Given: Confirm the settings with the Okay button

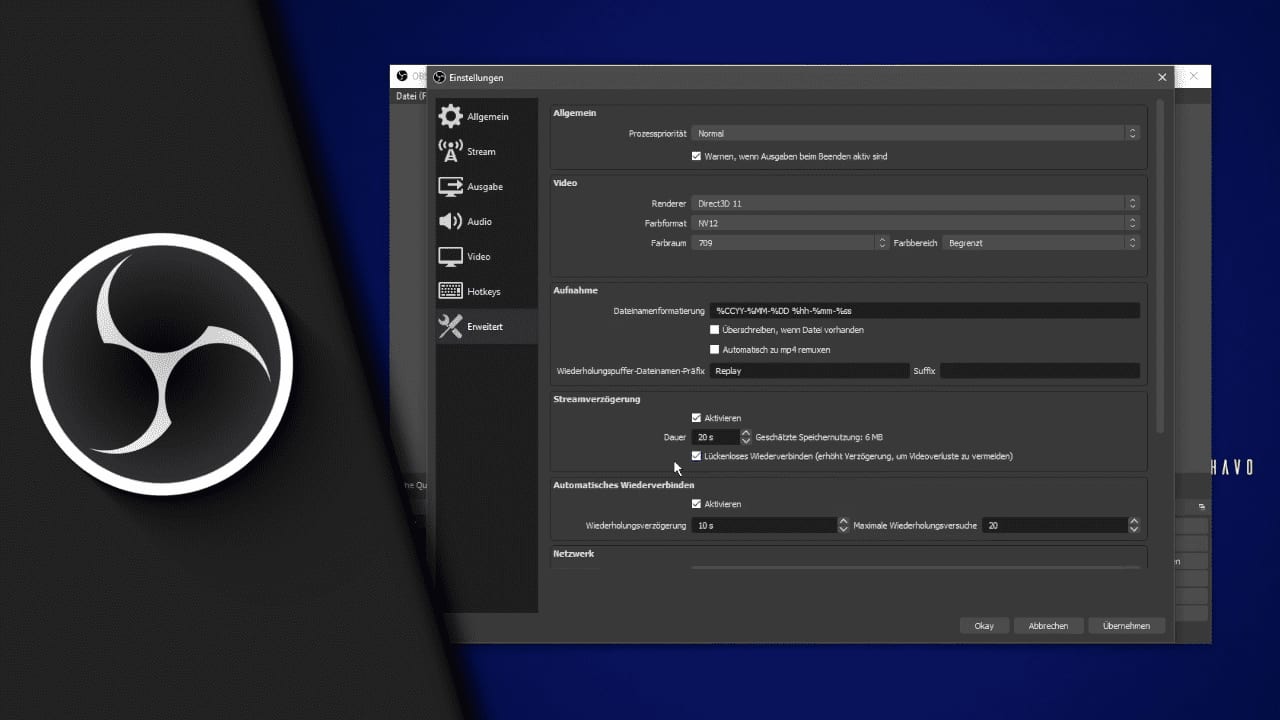Looking at the screenshot, I should coord(984,626).
